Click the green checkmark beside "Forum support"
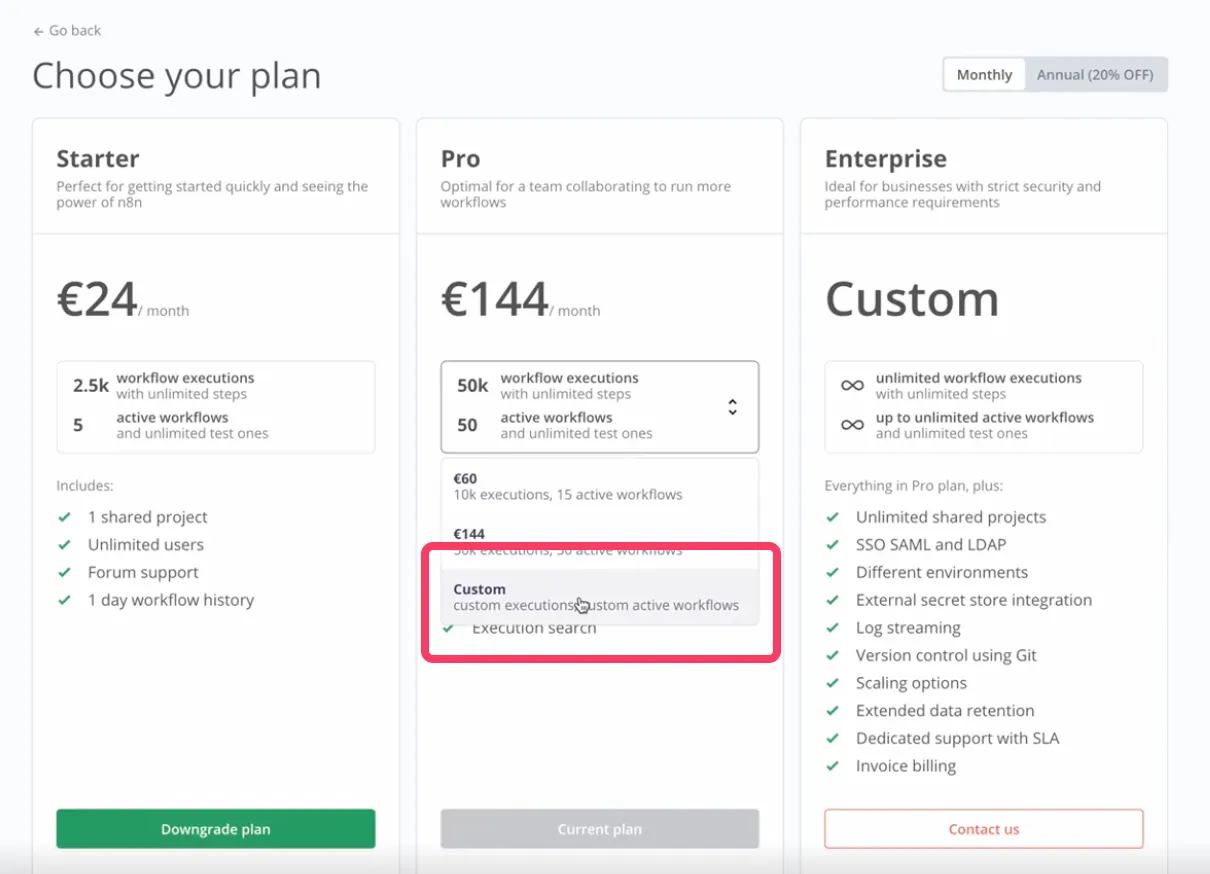The width and height of the screenshot is (1210, 874). [66, 572]
